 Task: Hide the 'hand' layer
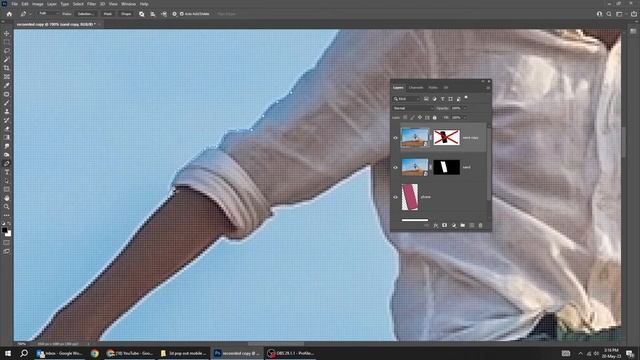pyautogui.click(x=395, y=167)
